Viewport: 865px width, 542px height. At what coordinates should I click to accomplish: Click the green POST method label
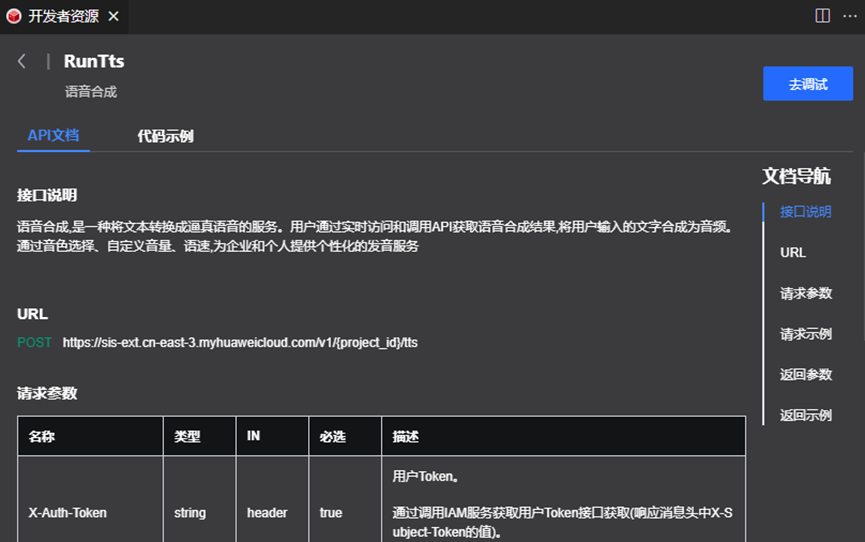click(x=34, y=343)
